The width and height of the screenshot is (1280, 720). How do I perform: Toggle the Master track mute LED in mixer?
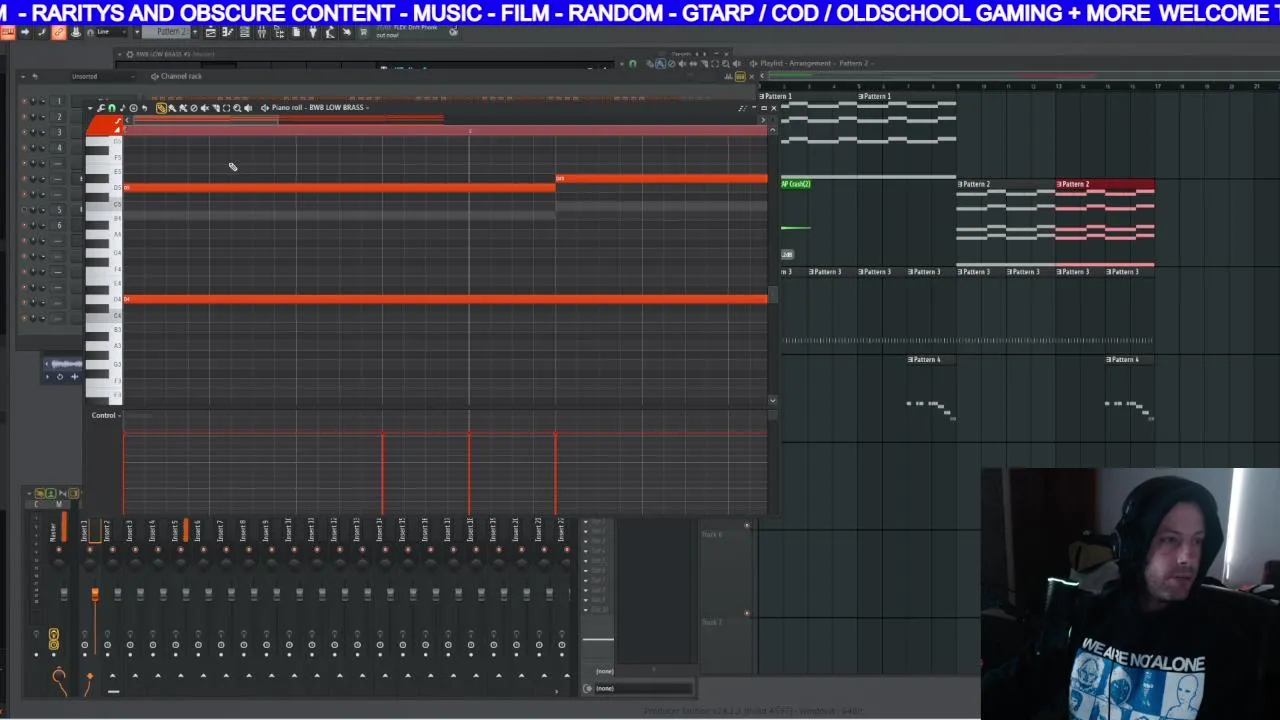59,549
